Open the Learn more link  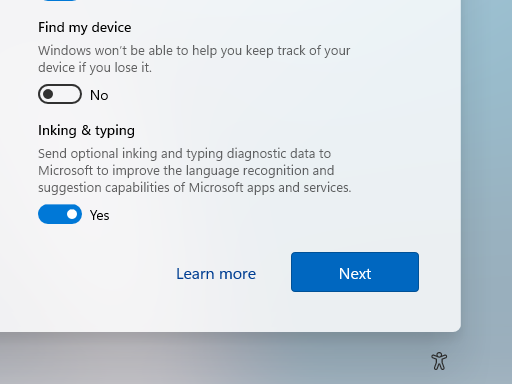pyautogui.click(x=216, y=274)
